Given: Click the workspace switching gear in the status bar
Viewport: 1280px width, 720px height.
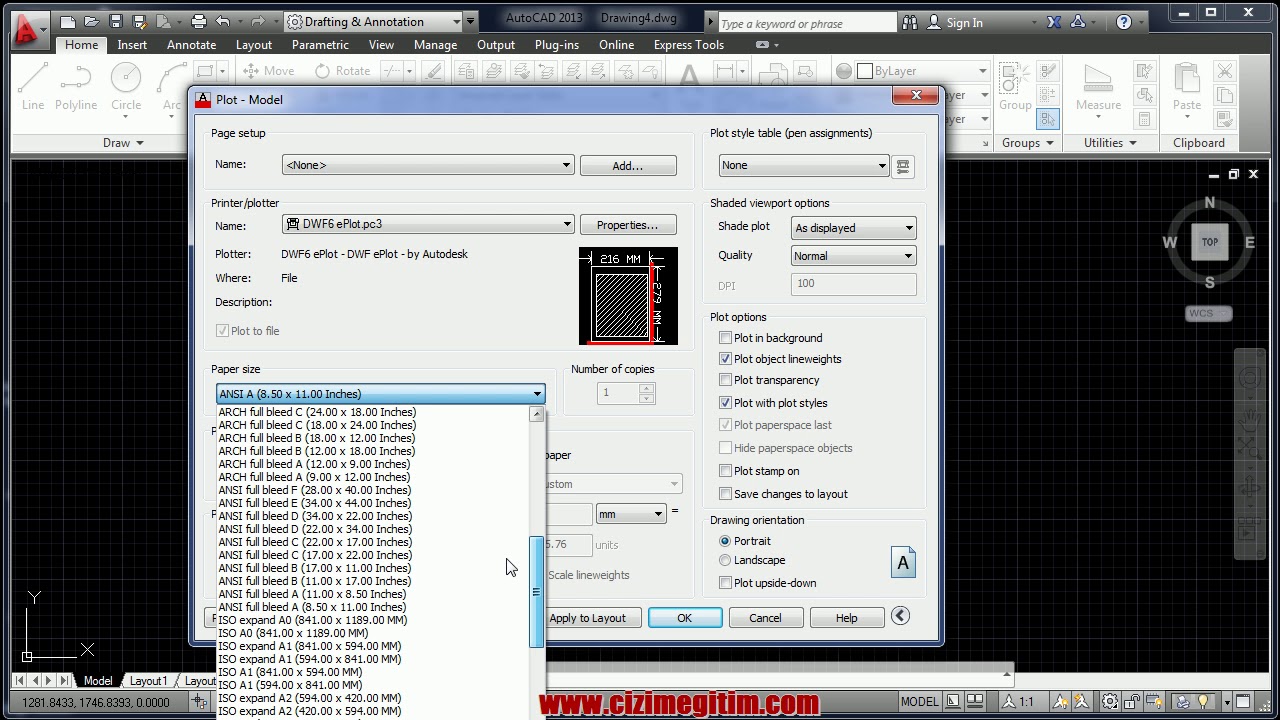Looking at the screenshot, I should (x=1110, y=702).
